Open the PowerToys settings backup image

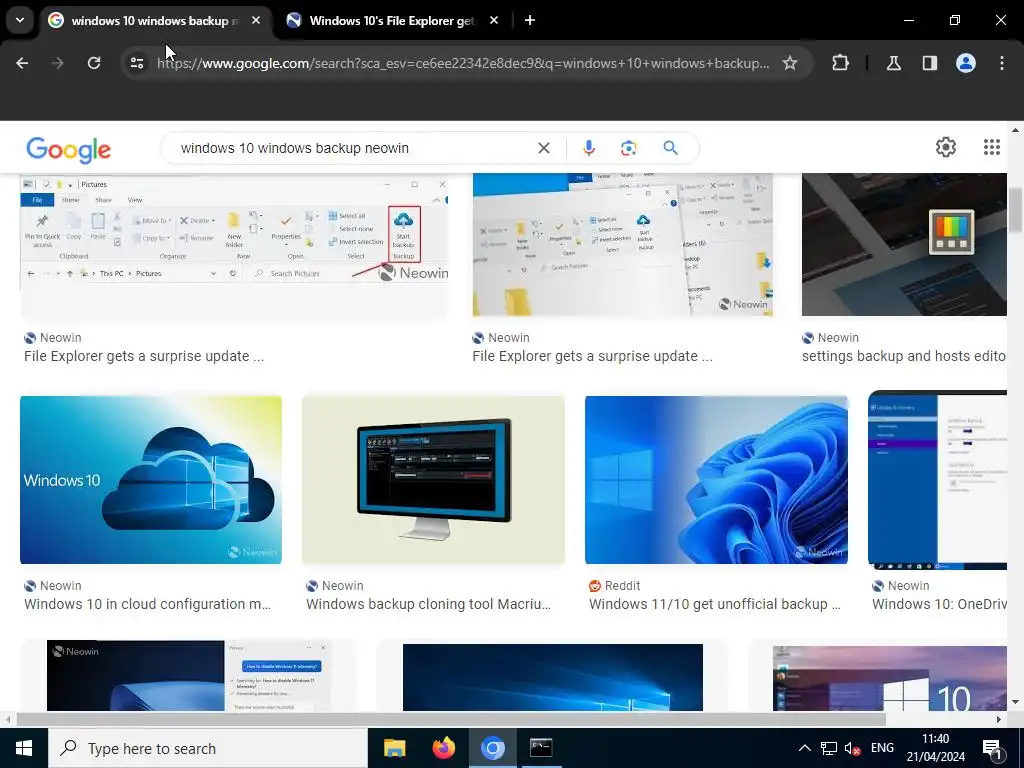pos(904,245)
